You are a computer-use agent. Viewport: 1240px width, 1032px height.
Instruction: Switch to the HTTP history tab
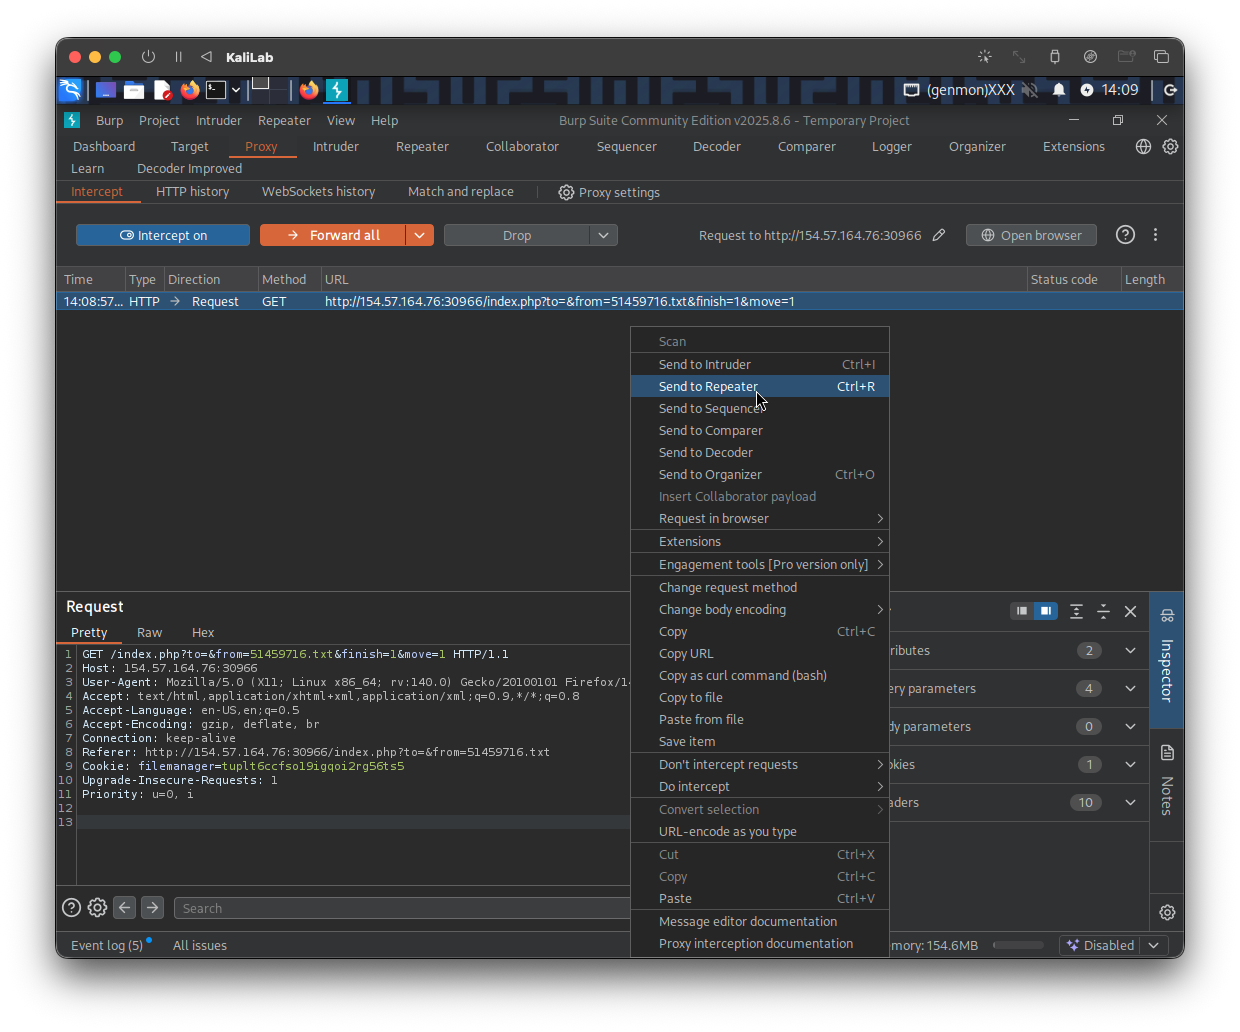192,192
